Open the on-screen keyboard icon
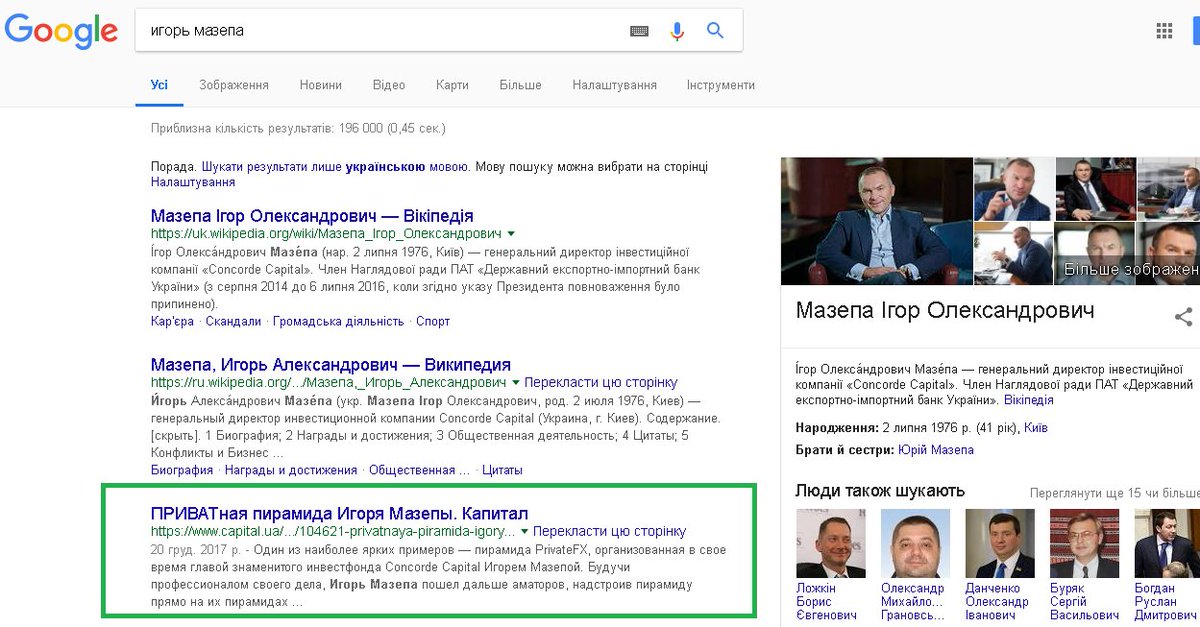The width and height of the screenshot is (1200, 627). click(639, 31)
